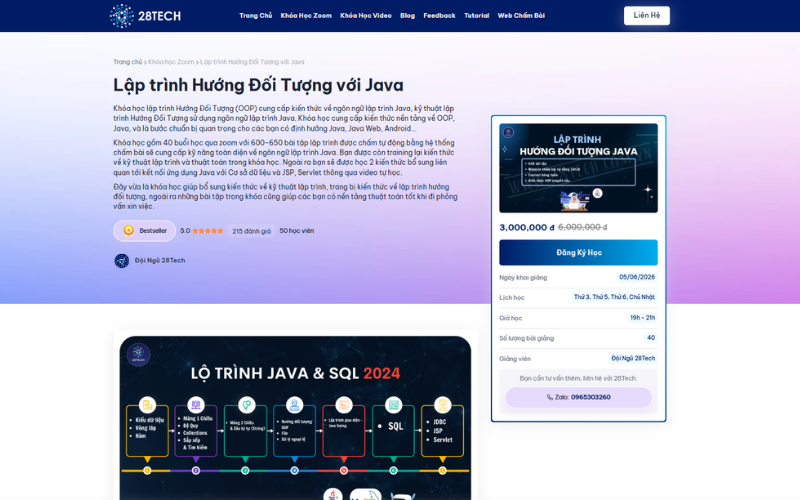
Task: Click the Bestseller badge
Action: pos(144,231)
